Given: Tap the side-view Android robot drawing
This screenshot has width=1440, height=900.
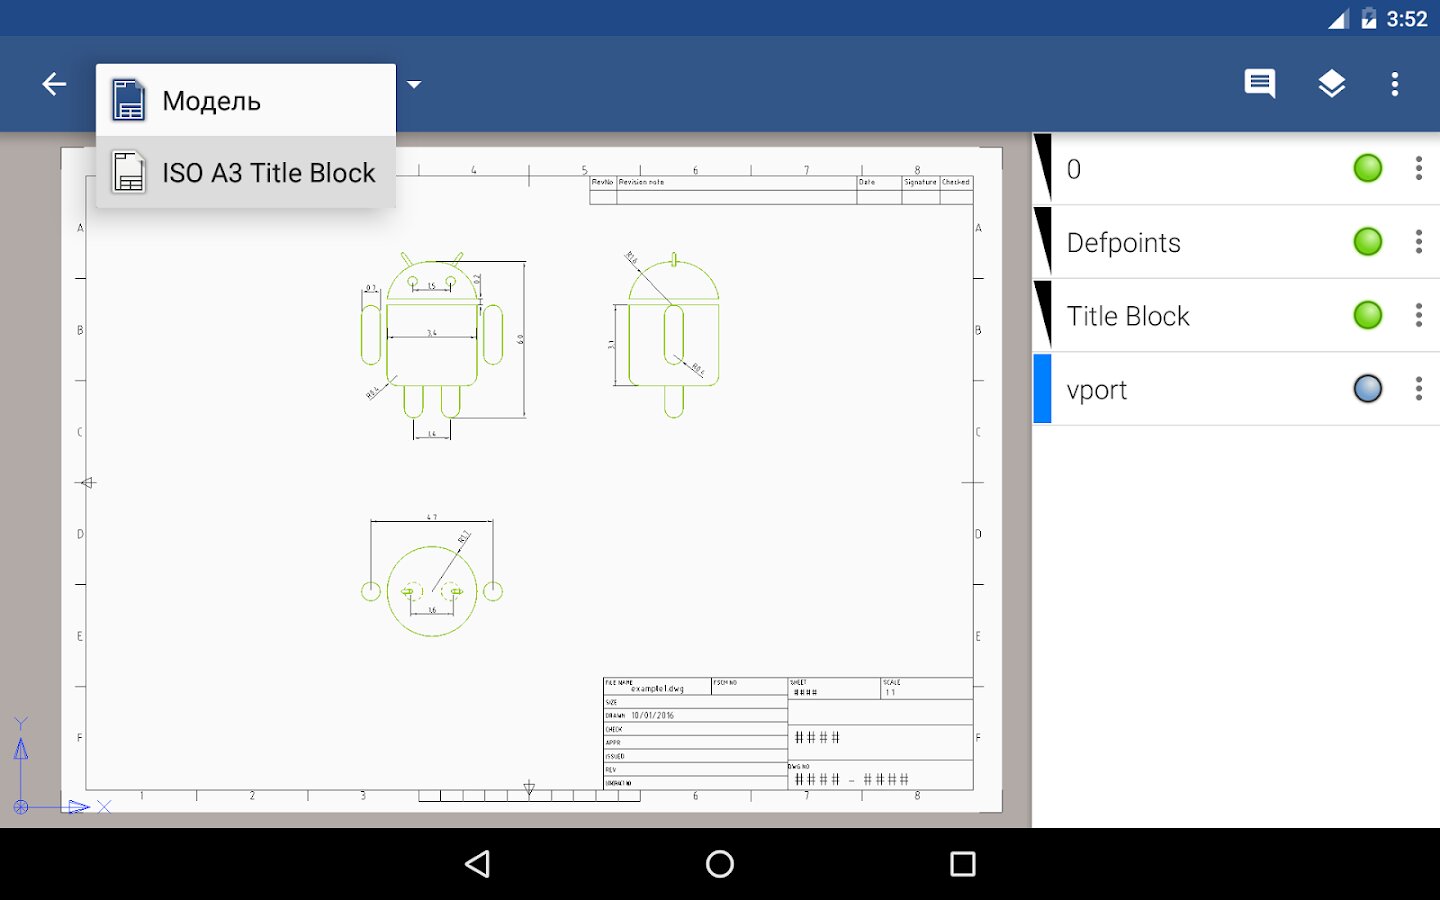Looking at the screenshot, I should click(x=673, y=336).
